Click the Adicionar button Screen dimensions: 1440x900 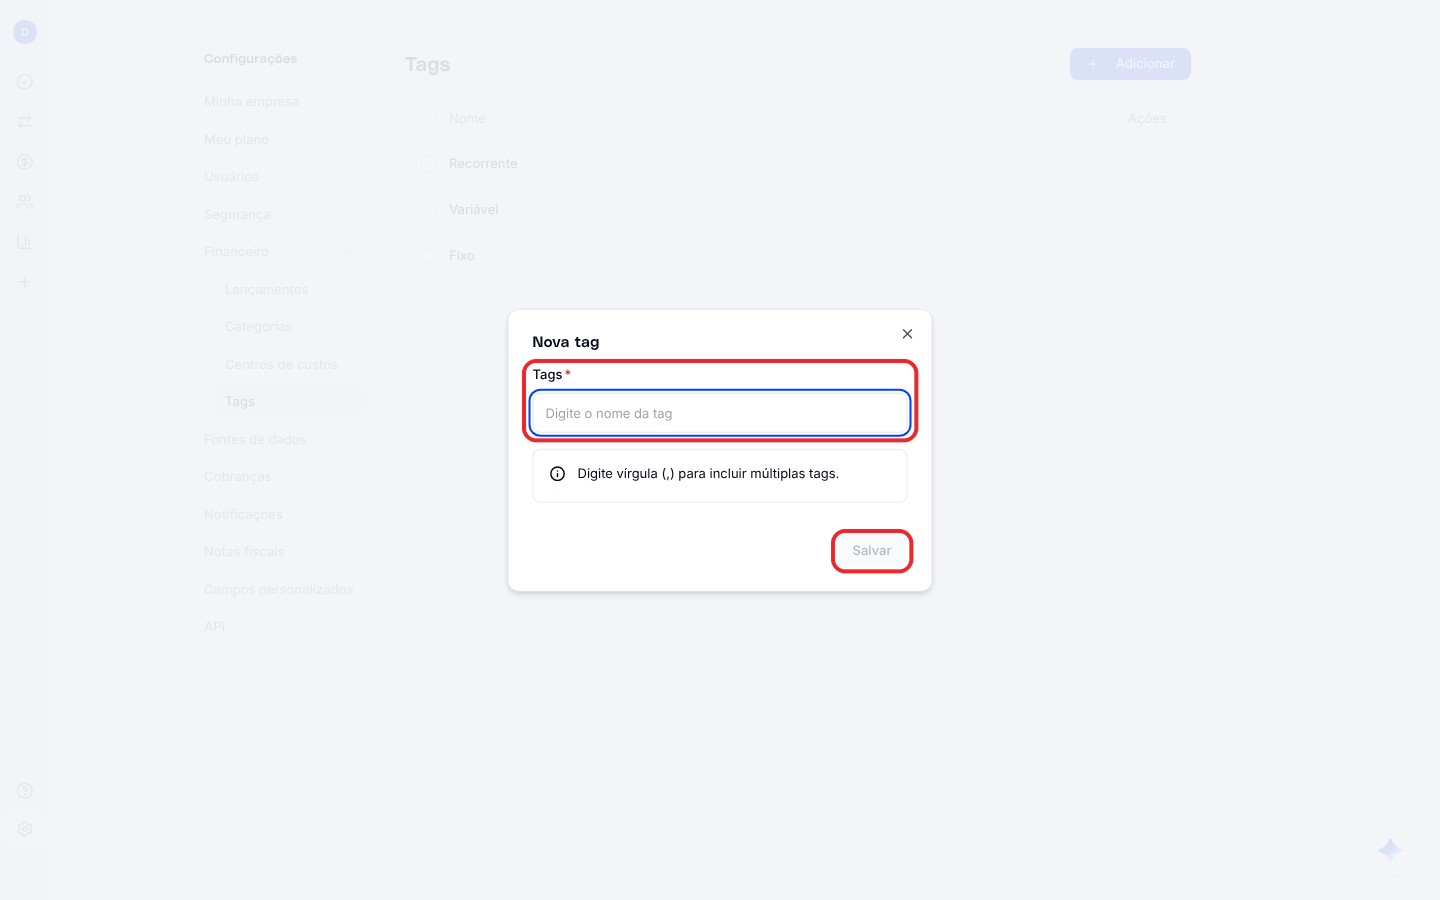click(1130, 64)
